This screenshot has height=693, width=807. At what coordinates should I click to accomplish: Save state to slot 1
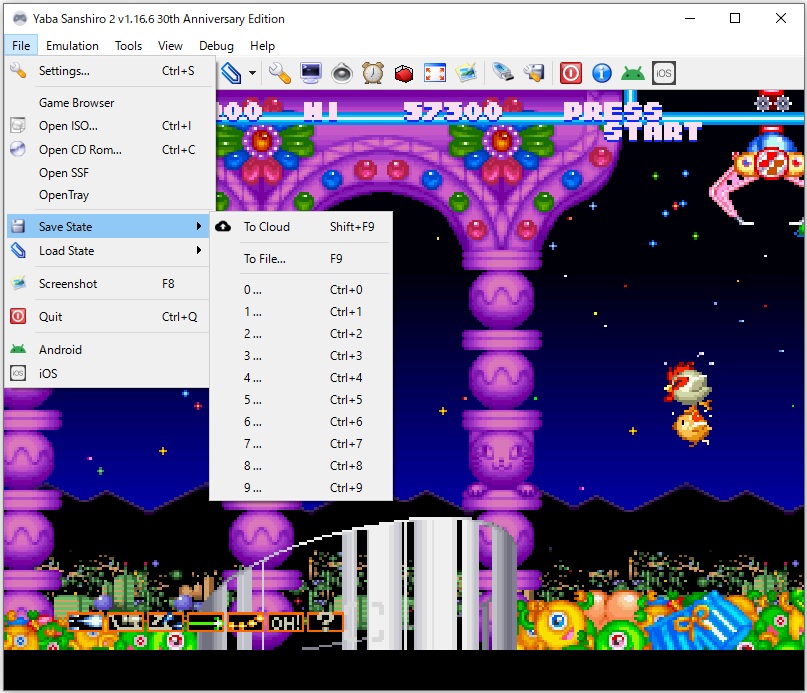pyautogui.click(x=301, y=312)
